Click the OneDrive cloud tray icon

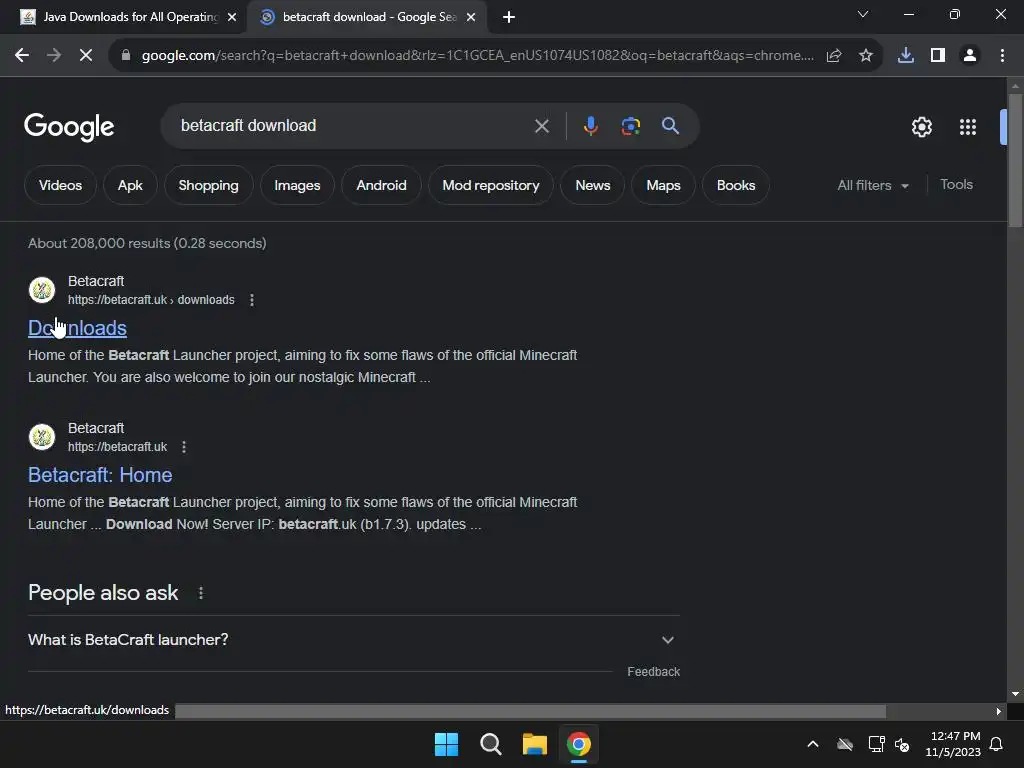(845, 744)
